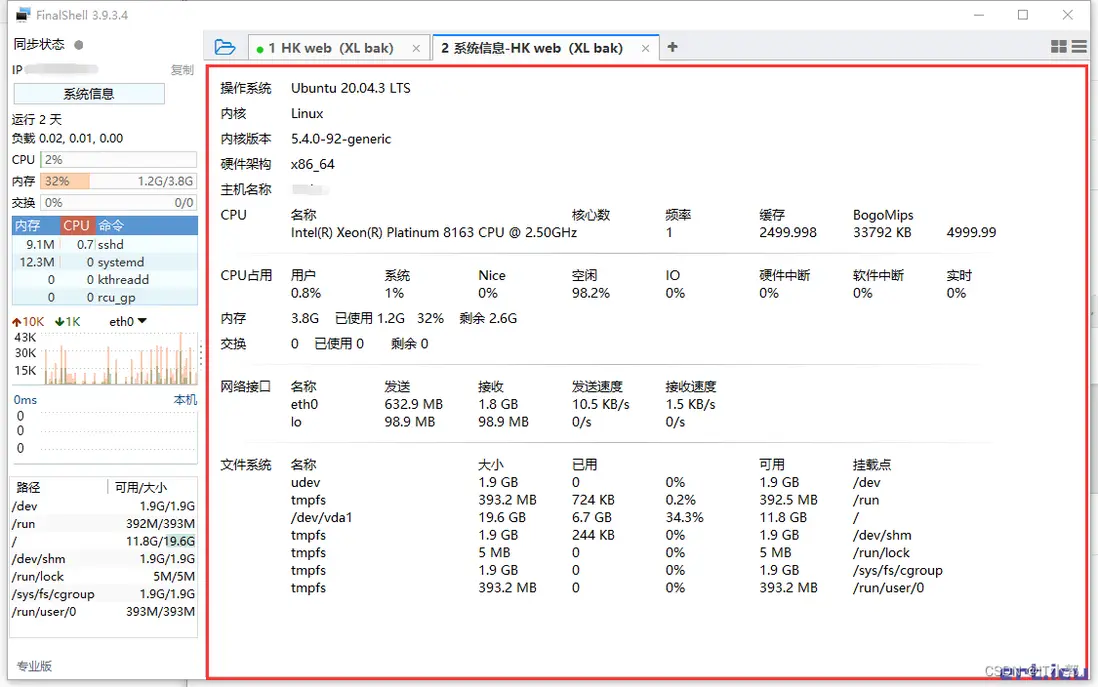
Task: Select the /sys/fs/cgroup row in sidebar
Action: [x=104, y=594]
